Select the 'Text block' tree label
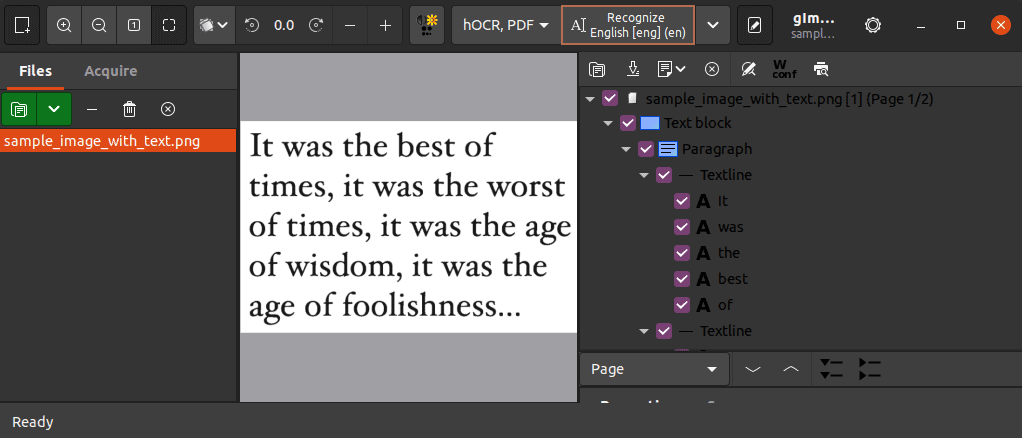Screen dimensions: 1022x438 697,123
